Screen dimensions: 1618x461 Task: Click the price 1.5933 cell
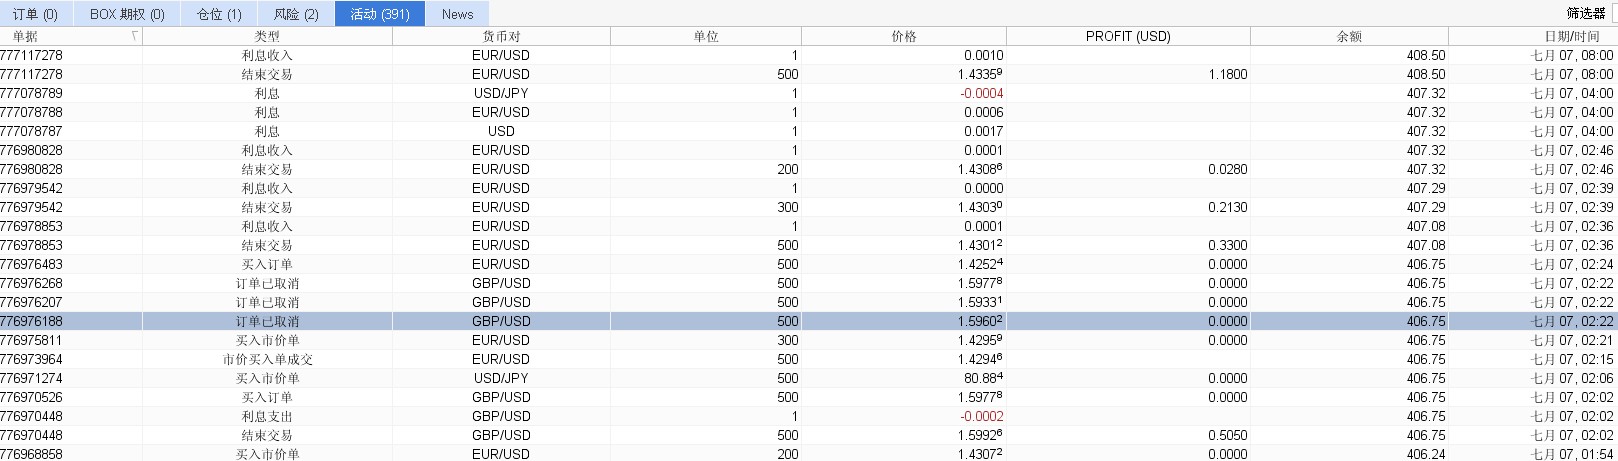pos(983,302)
